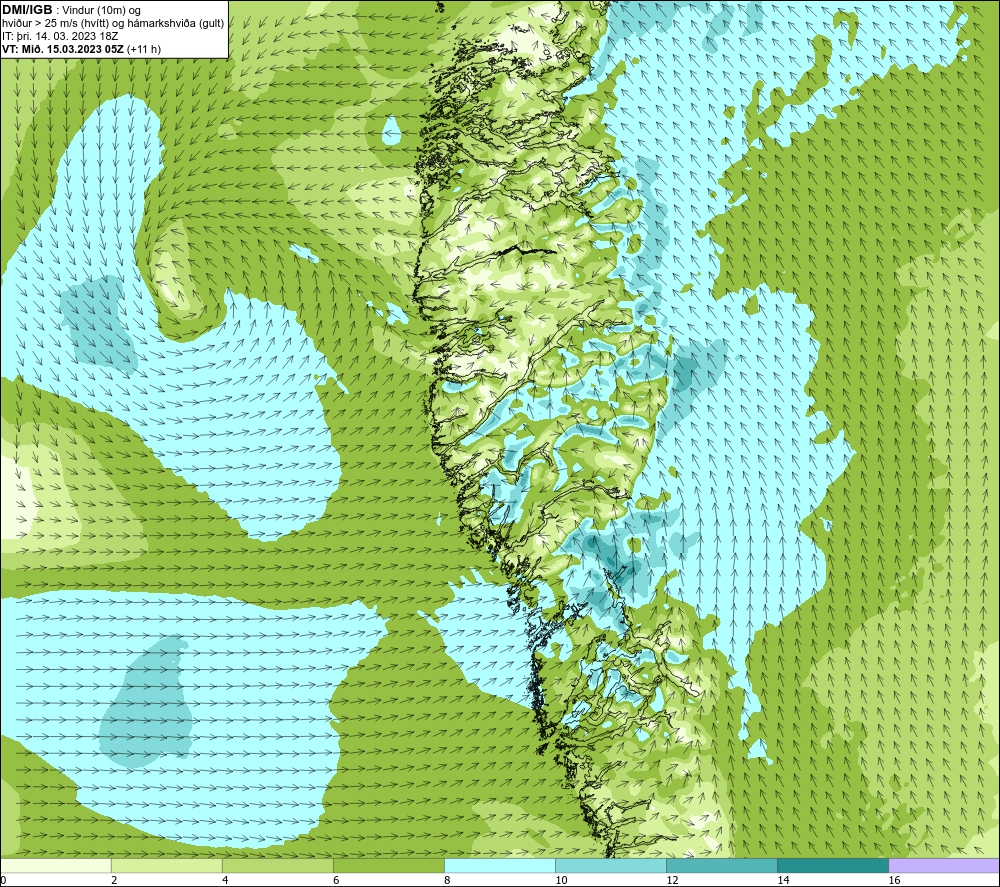Click the 0–2 m/s pale legend swatch
The height and width of the screenshot is (887, 1000).
(x=56, y=865)
